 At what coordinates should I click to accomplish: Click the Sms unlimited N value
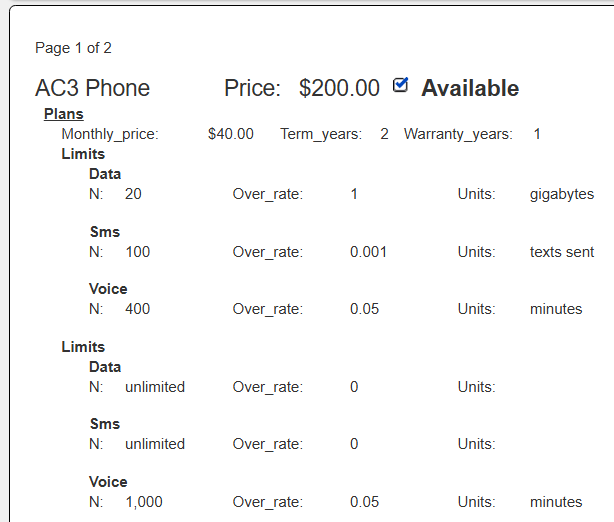point(155,444)
